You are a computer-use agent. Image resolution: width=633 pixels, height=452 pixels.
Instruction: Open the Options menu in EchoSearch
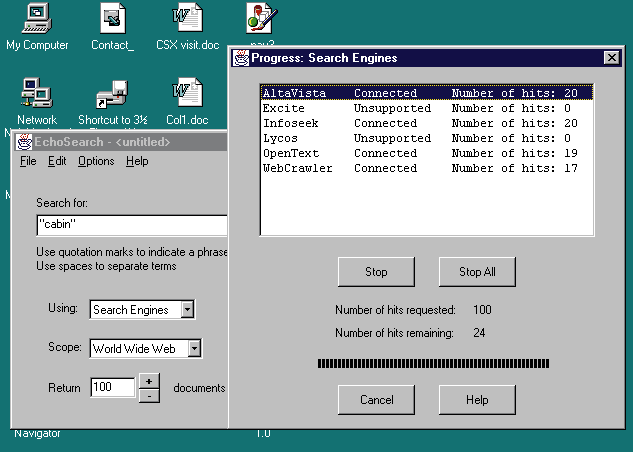96,161
